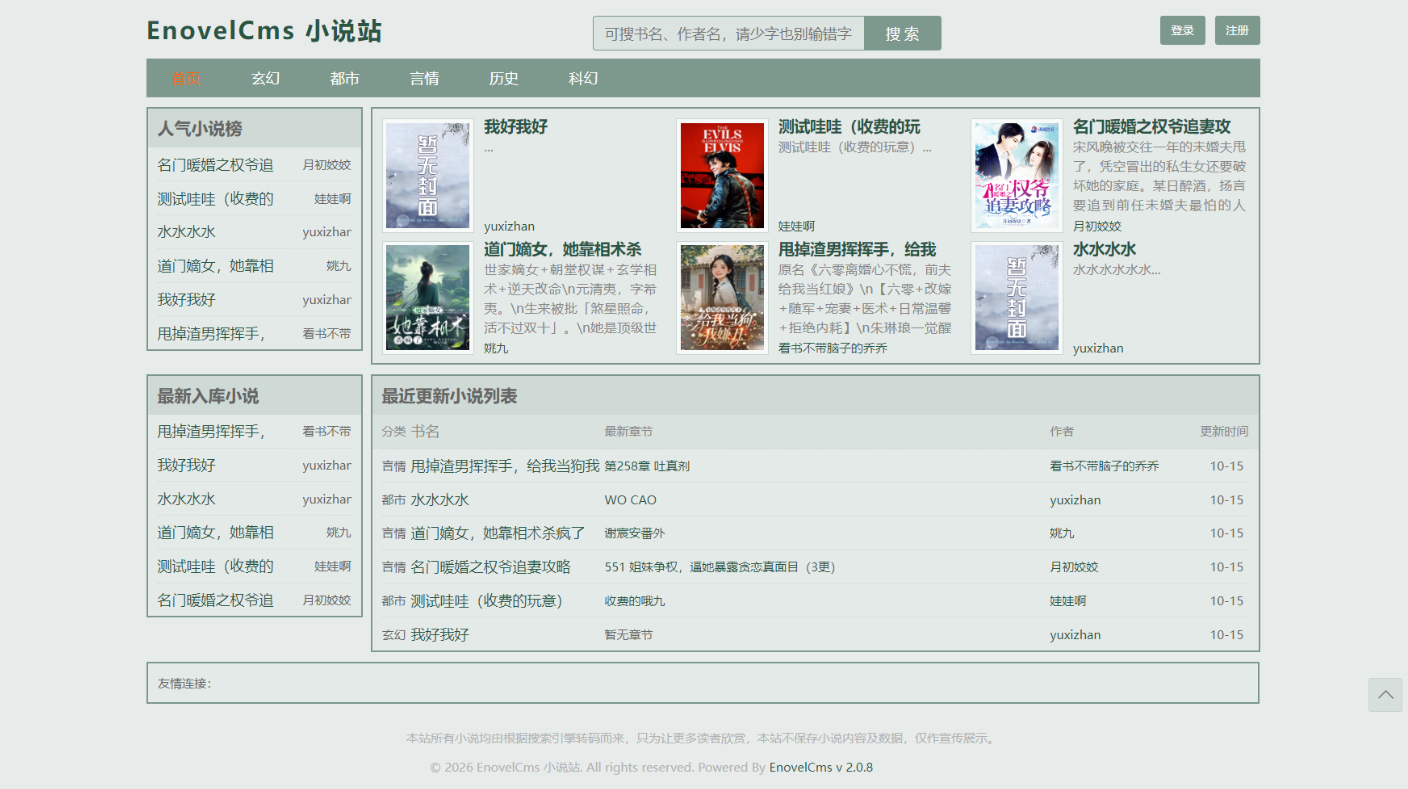Click author 看书不带脑子的乔乔 in update table
Viewport: 1408px width, 789px height.
click(x=1104, y=466)
